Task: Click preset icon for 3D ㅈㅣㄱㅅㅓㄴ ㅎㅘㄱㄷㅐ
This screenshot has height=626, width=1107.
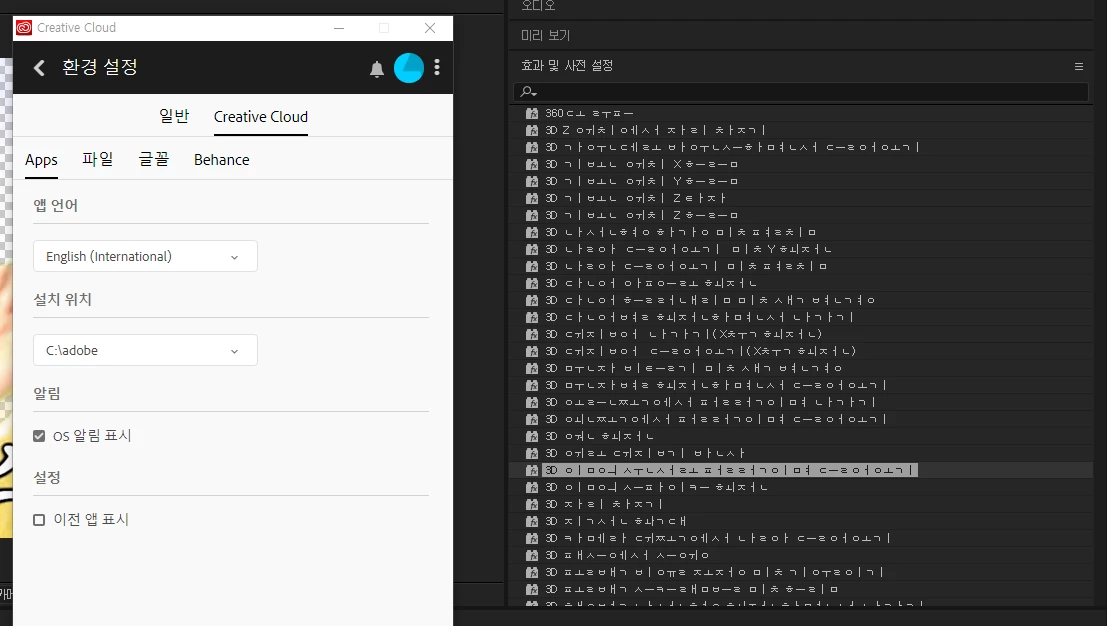Action: click(x=532, y=521)
